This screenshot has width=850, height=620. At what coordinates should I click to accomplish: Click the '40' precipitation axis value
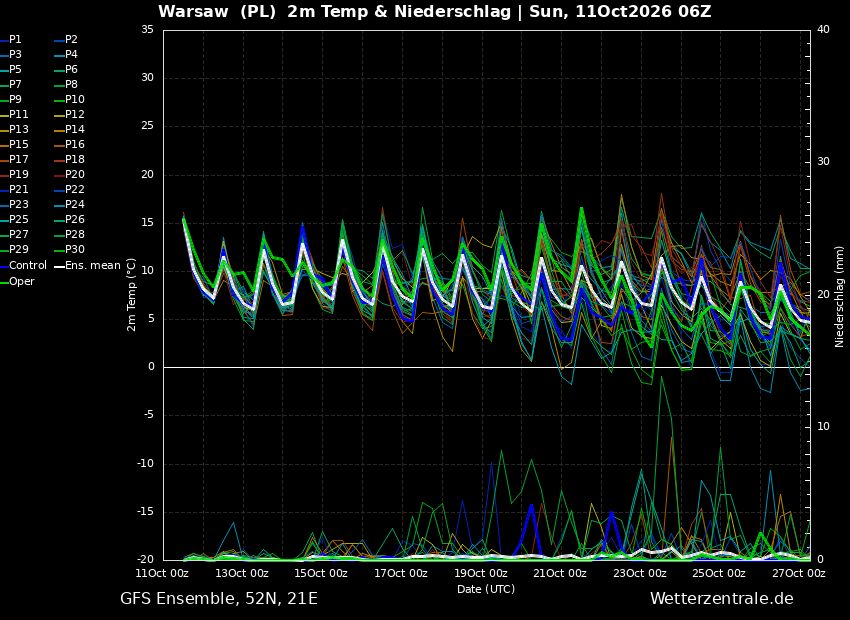(823, 29)
